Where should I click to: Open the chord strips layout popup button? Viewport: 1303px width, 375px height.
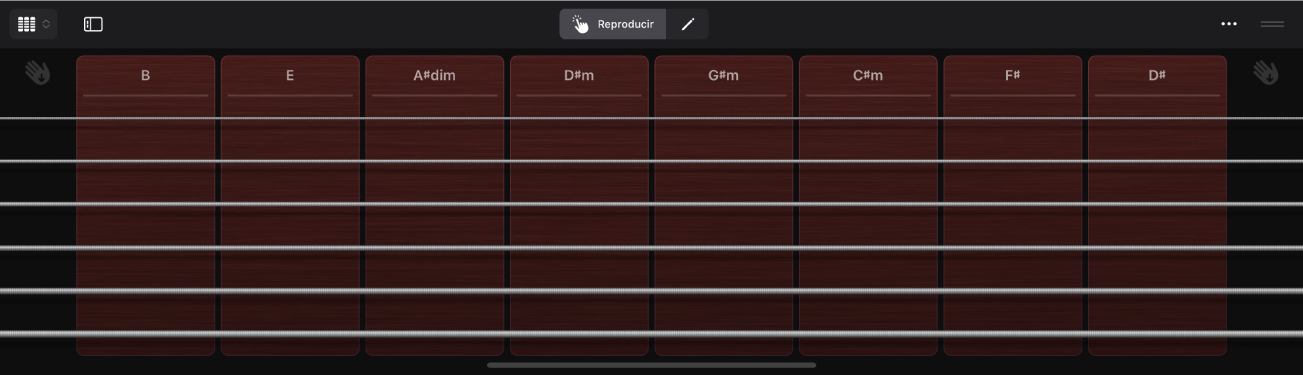coord(33,24)
